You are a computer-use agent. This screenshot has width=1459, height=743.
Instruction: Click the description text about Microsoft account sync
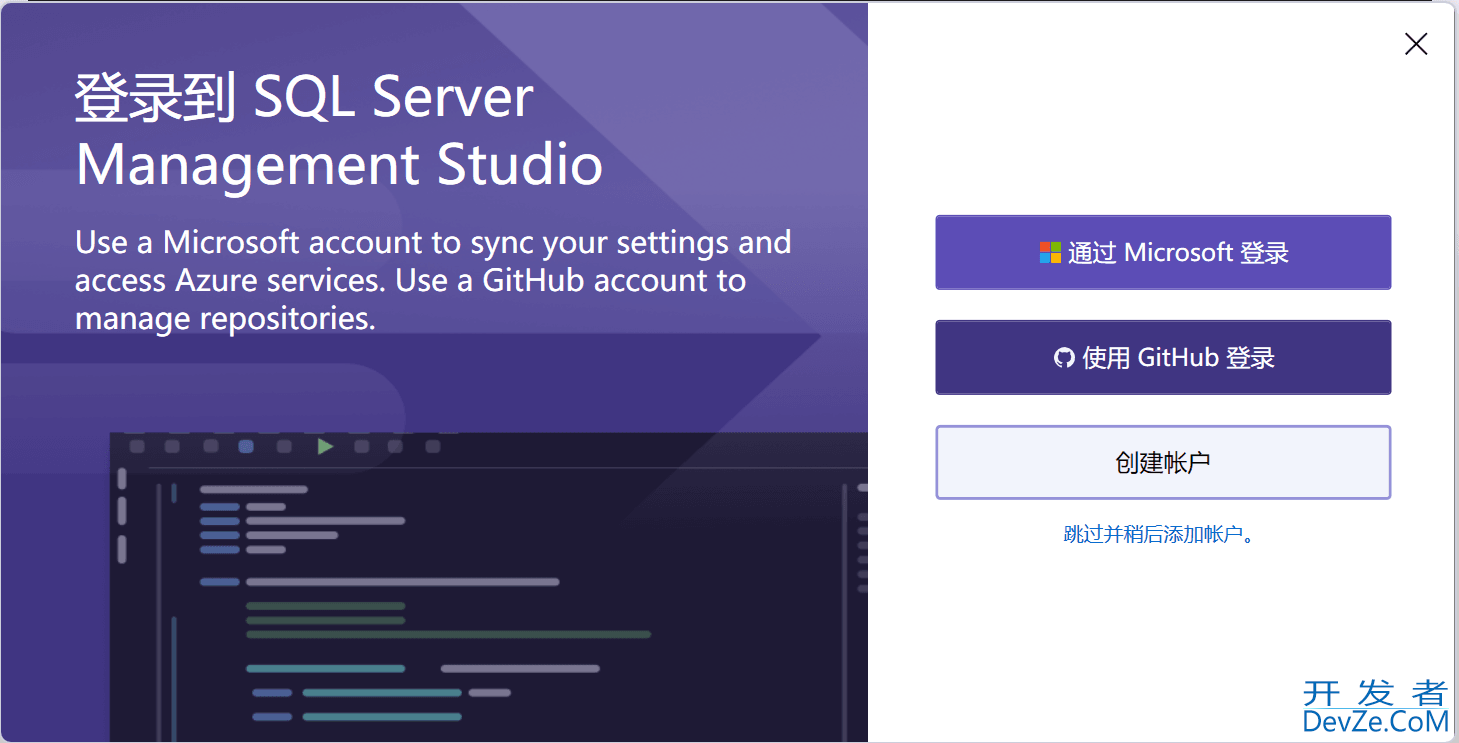point(433,280)
